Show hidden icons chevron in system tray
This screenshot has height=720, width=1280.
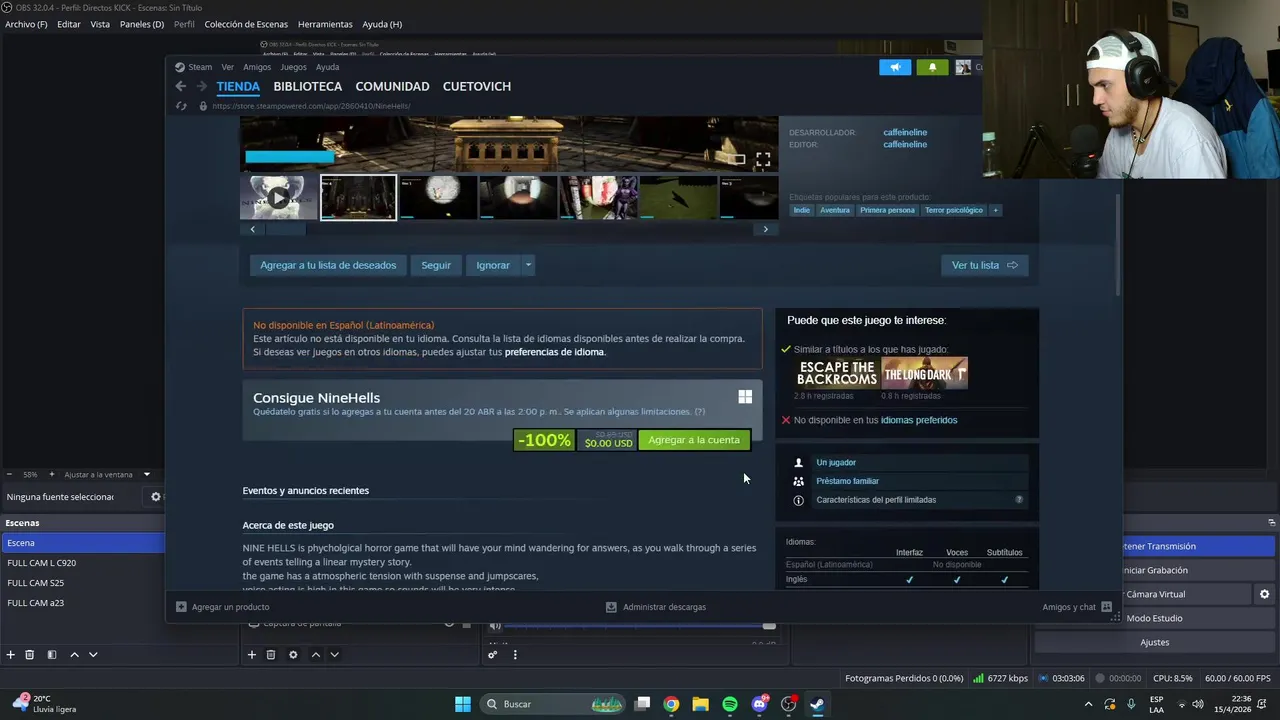pyautogui.click(x=1089, y=704)
